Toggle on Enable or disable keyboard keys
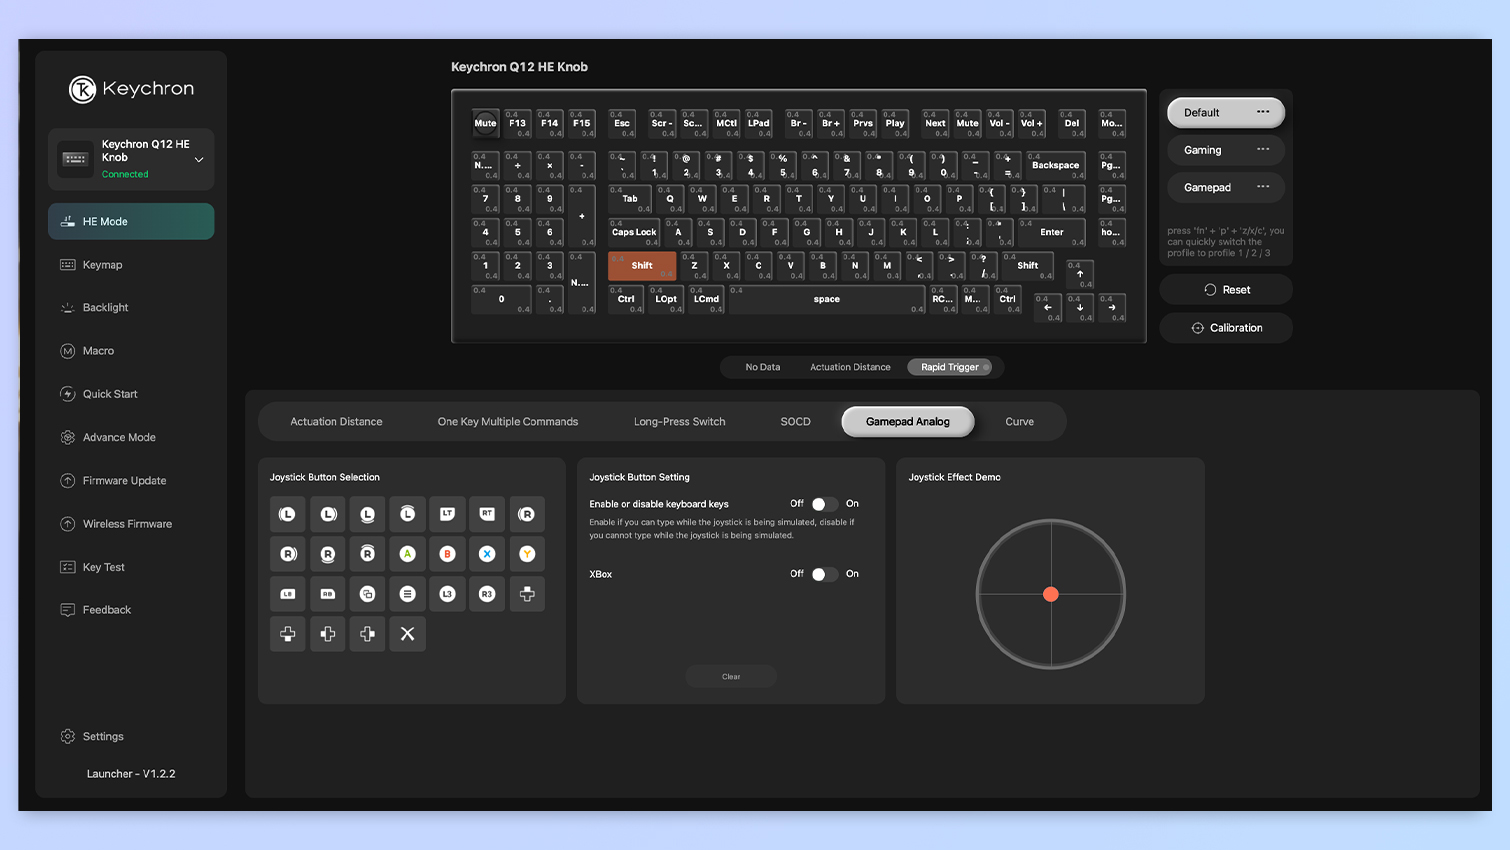Viewport: 1510px width, 850px height. click(x=824, y=504)
